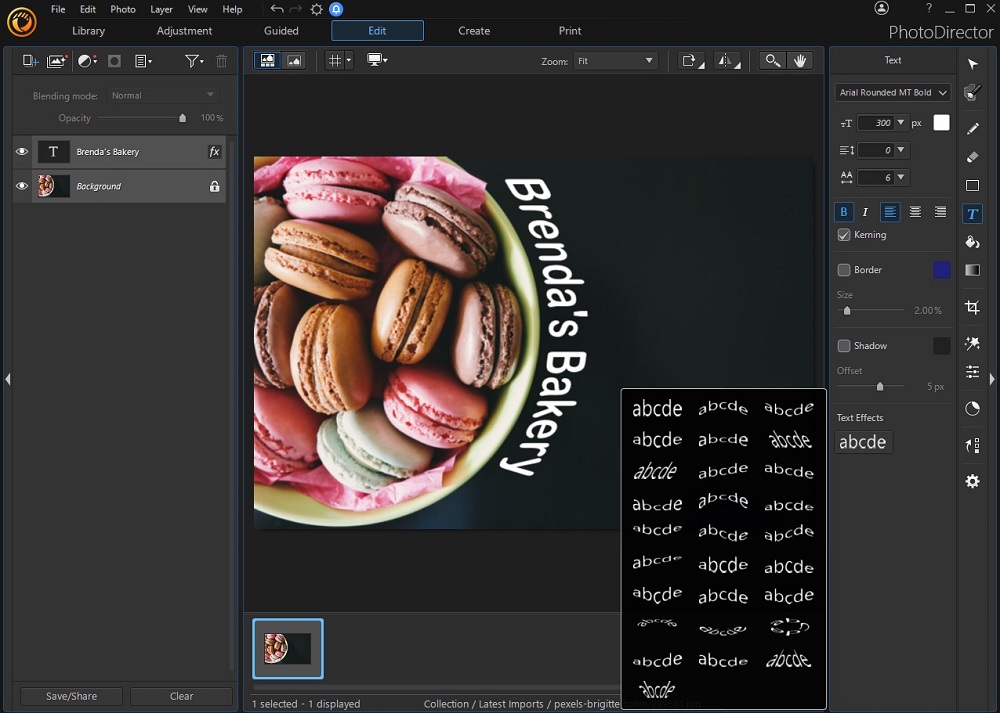Click the Save/Share button

tap(70, 695)
